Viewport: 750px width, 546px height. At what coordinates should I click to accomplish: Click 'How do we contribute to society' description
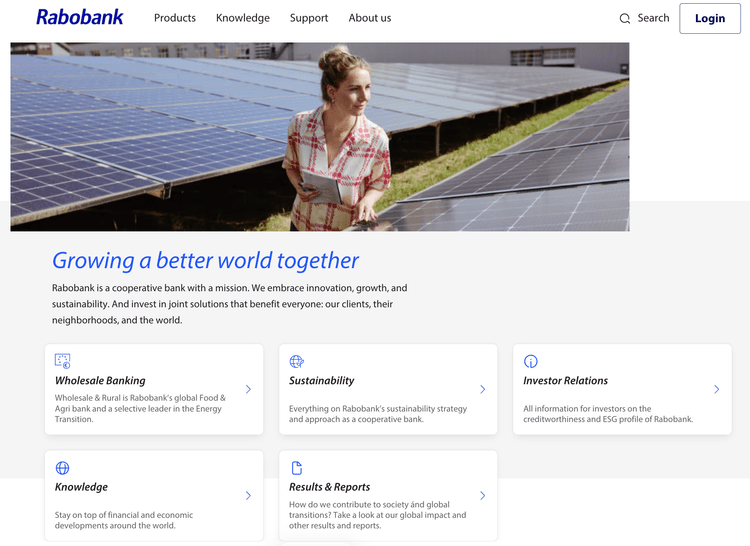pos(377,515)
